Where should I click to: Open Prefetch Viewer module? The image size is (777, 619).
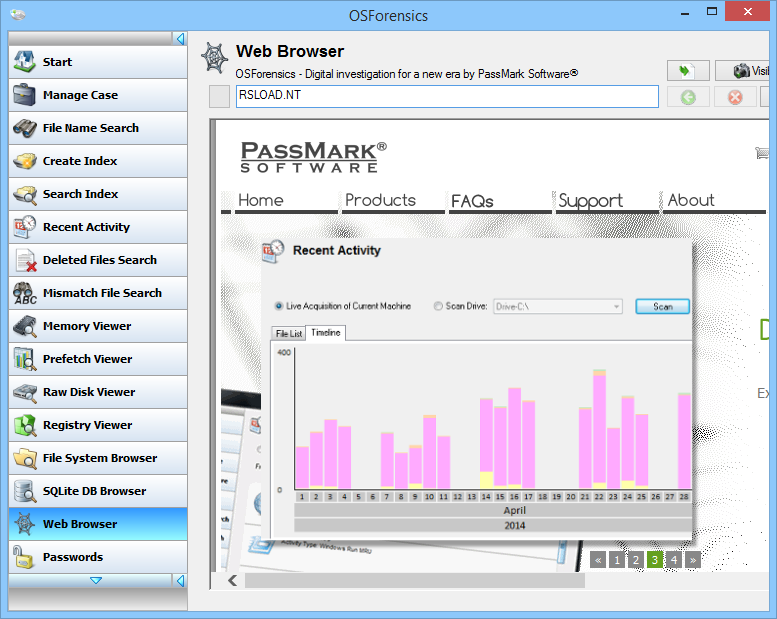tap(98, 359)
